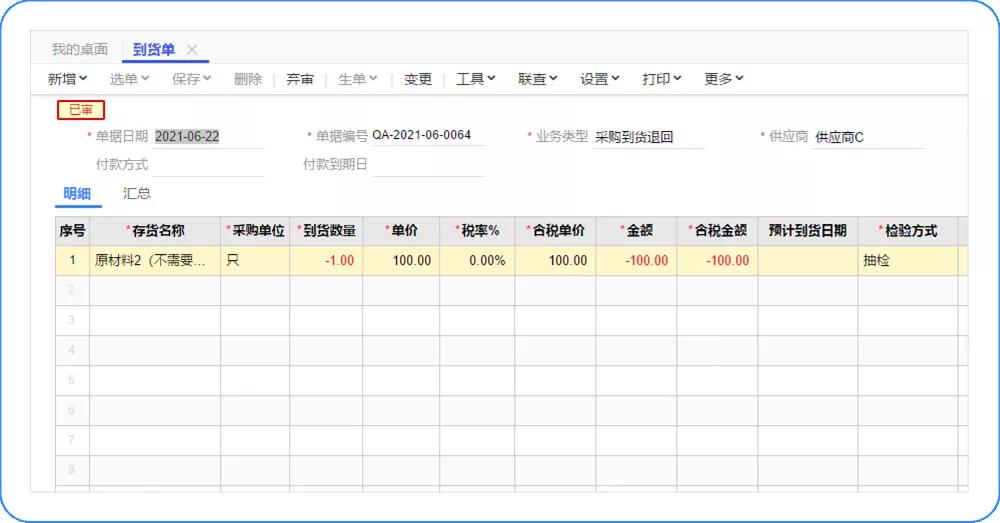
Task: Open the 新增 dropdown menu
Action: pos(67,78)
